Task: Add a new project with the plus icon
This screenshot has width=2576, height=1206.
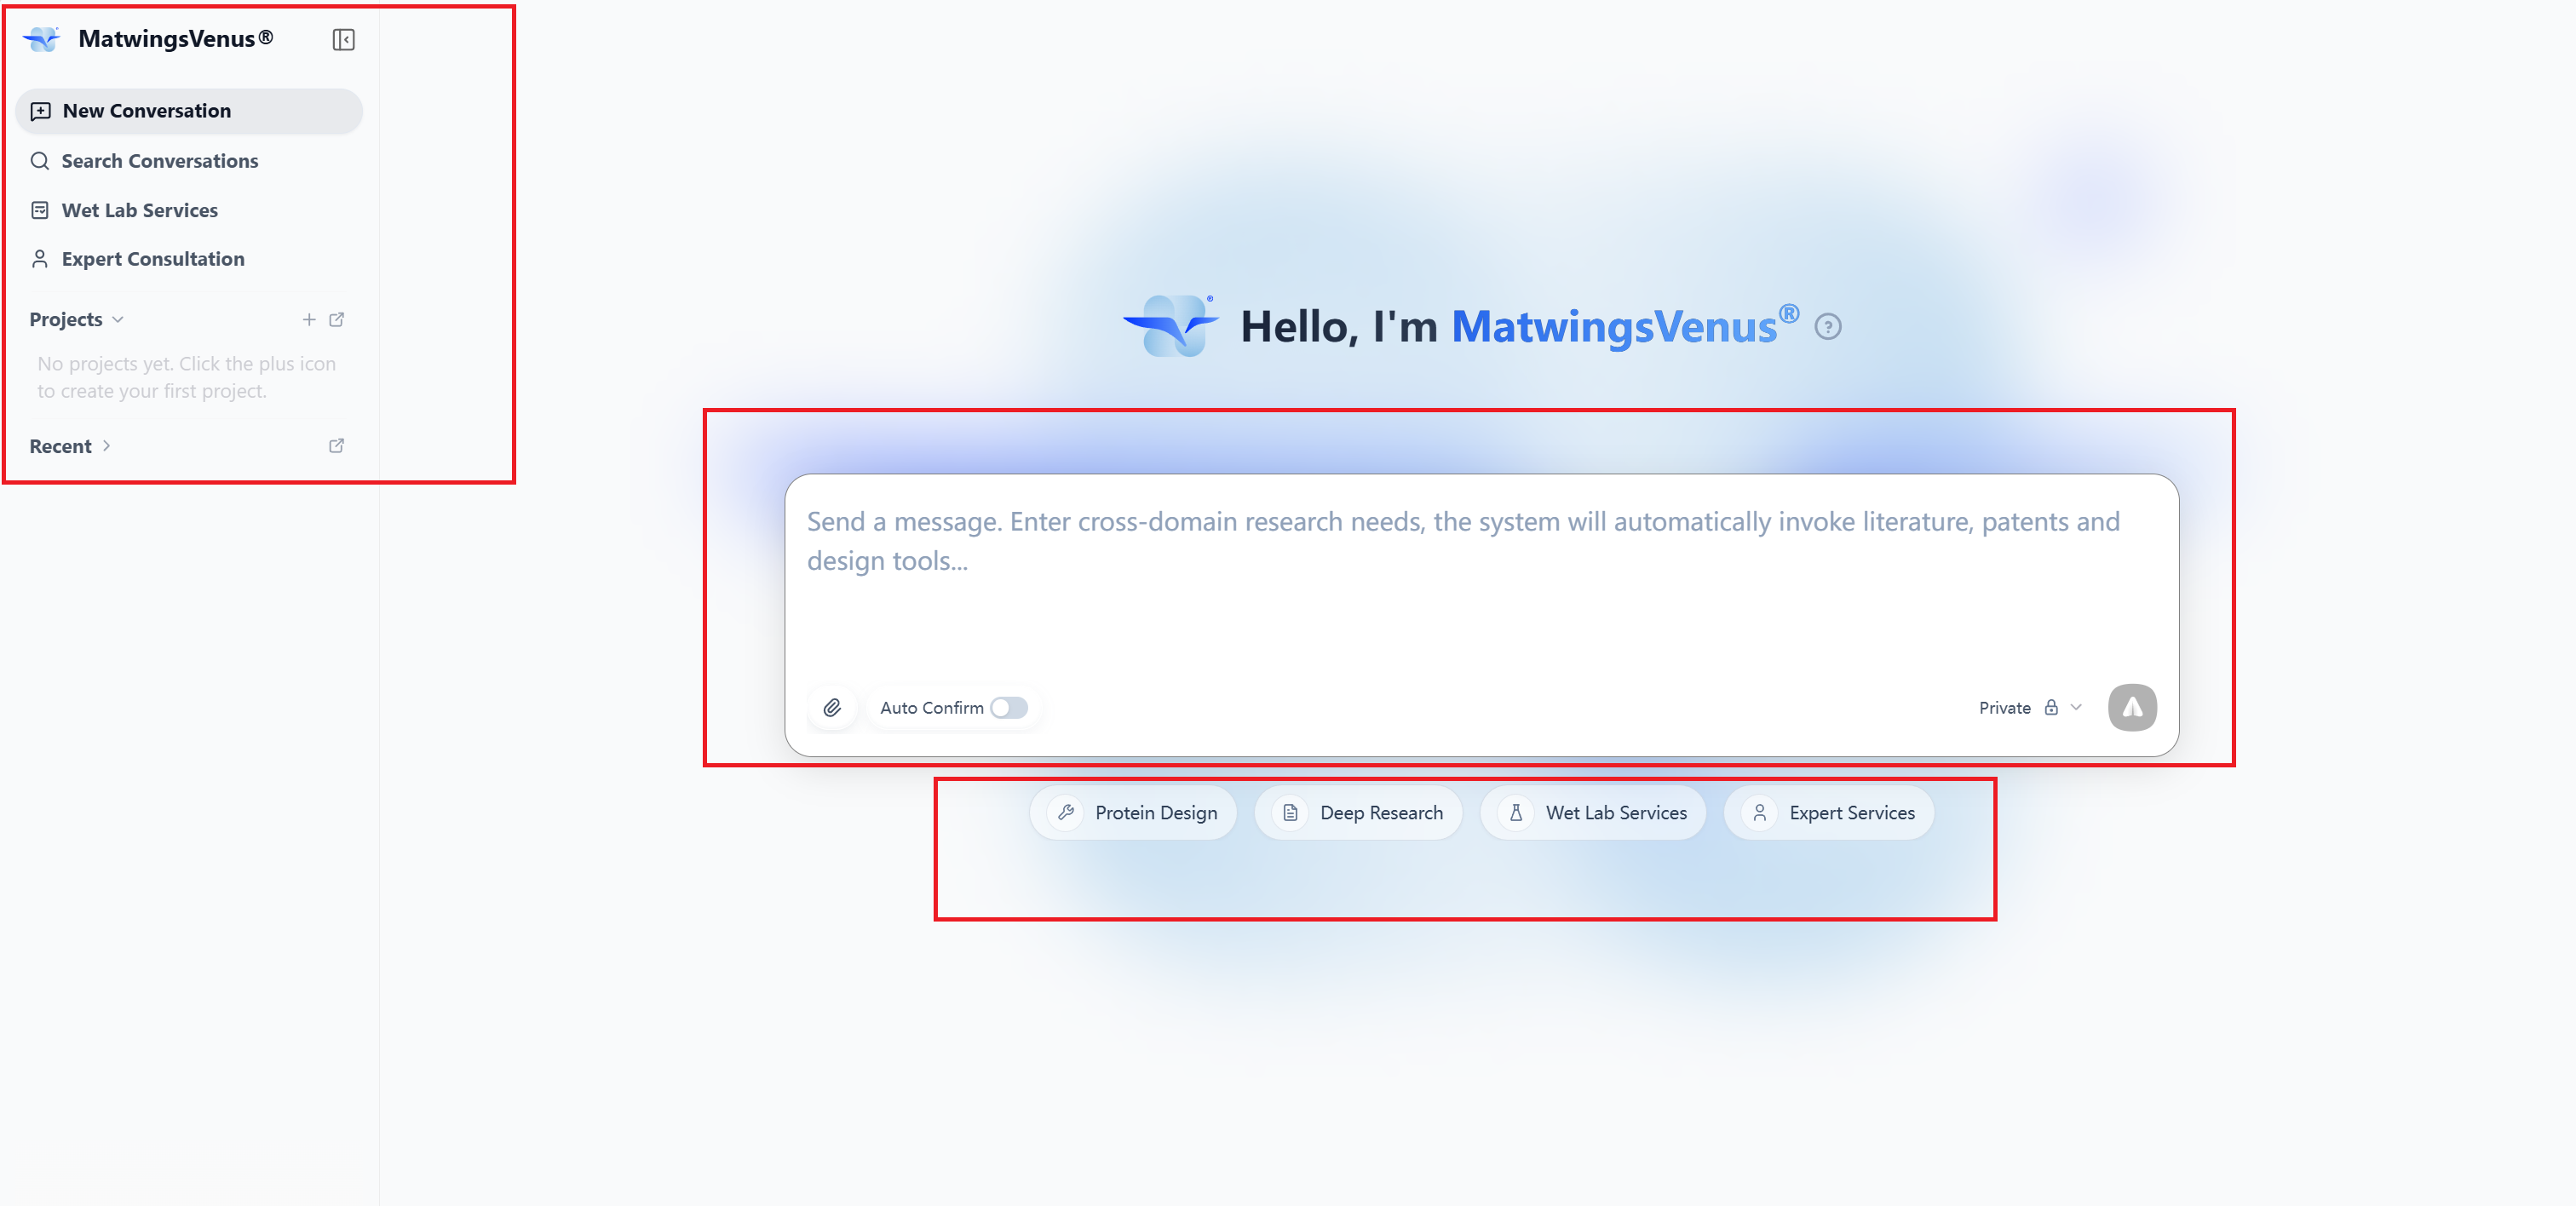Action: click(309, 319)
